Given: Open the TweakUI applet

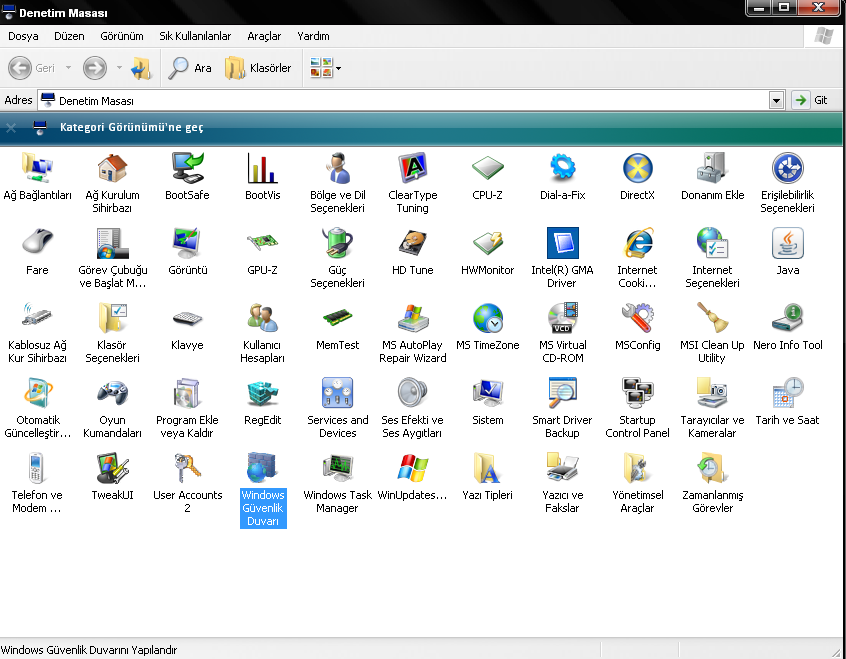Looking at the screenshot, I should [112, 468].
